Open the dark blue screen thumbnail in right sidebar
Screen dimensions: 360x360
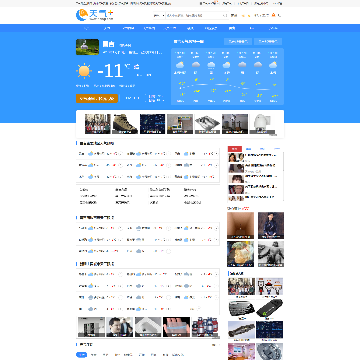269,331
